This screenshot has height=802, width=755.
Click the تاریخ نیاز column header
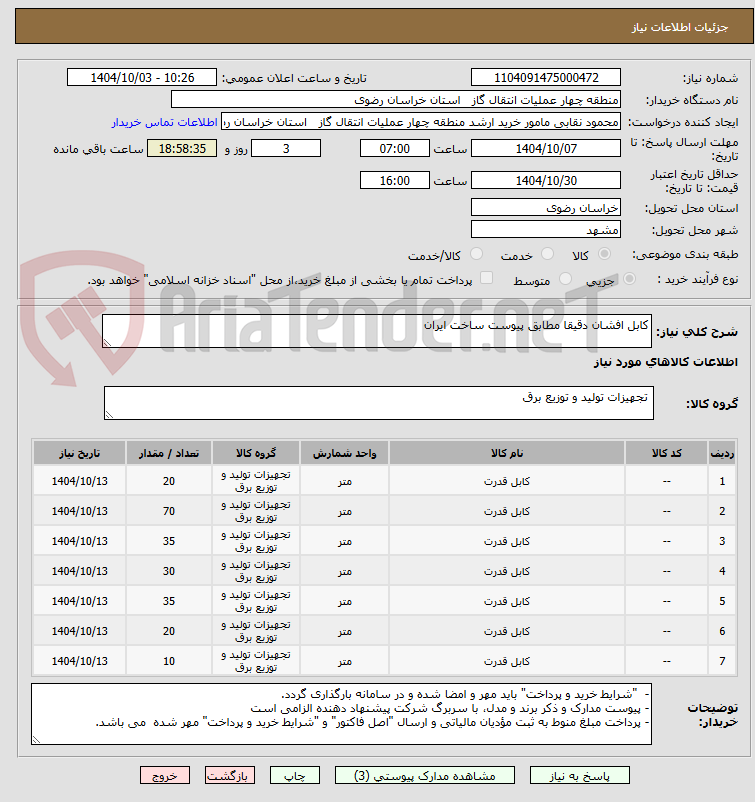(79, 453)
